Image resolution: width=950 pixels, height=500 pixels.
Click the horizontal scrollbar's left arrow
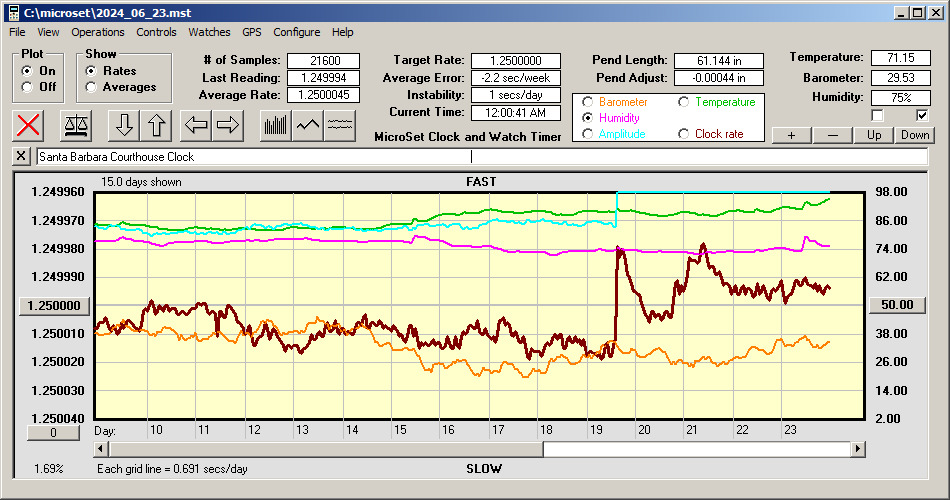102,450
